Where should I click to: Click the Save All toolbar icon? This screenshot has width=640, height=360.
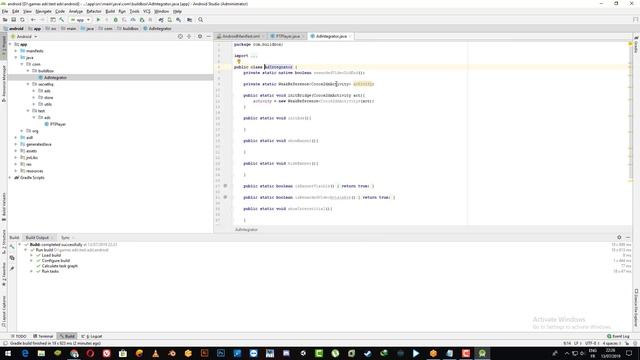click(x=13, y=20)
